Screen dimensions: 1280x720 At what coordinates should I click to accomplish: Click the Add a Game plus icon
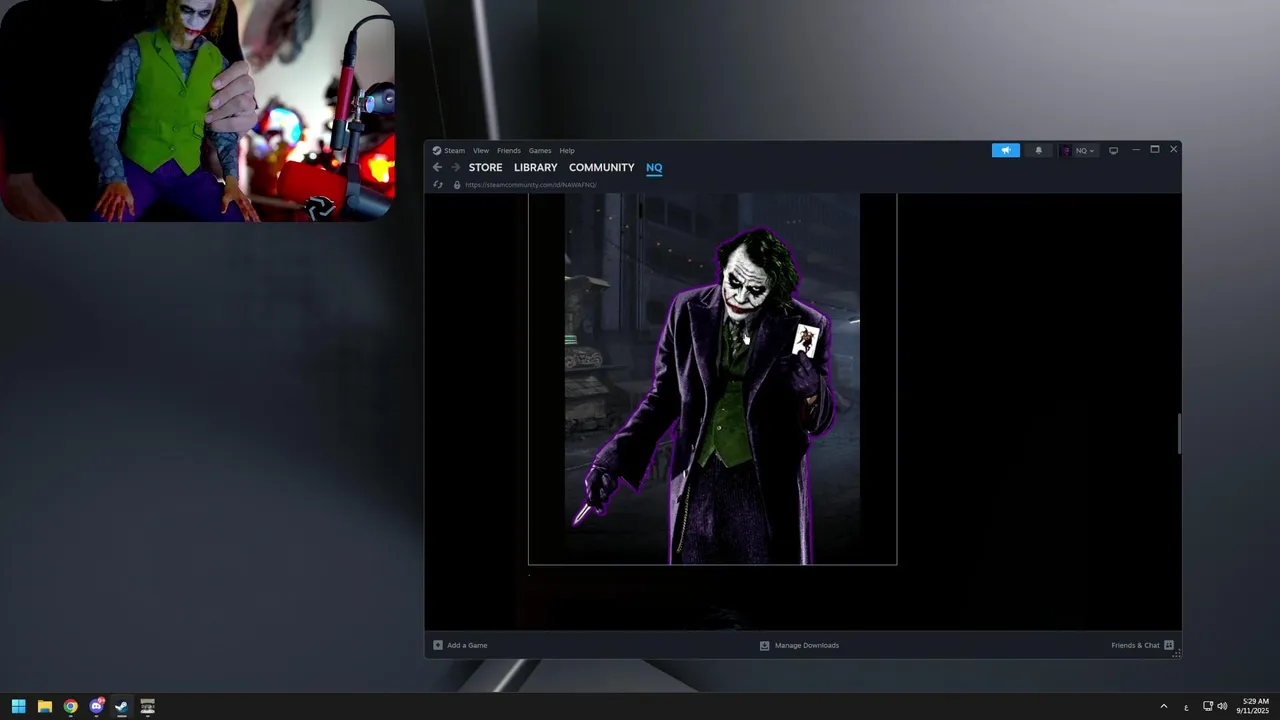438,645
